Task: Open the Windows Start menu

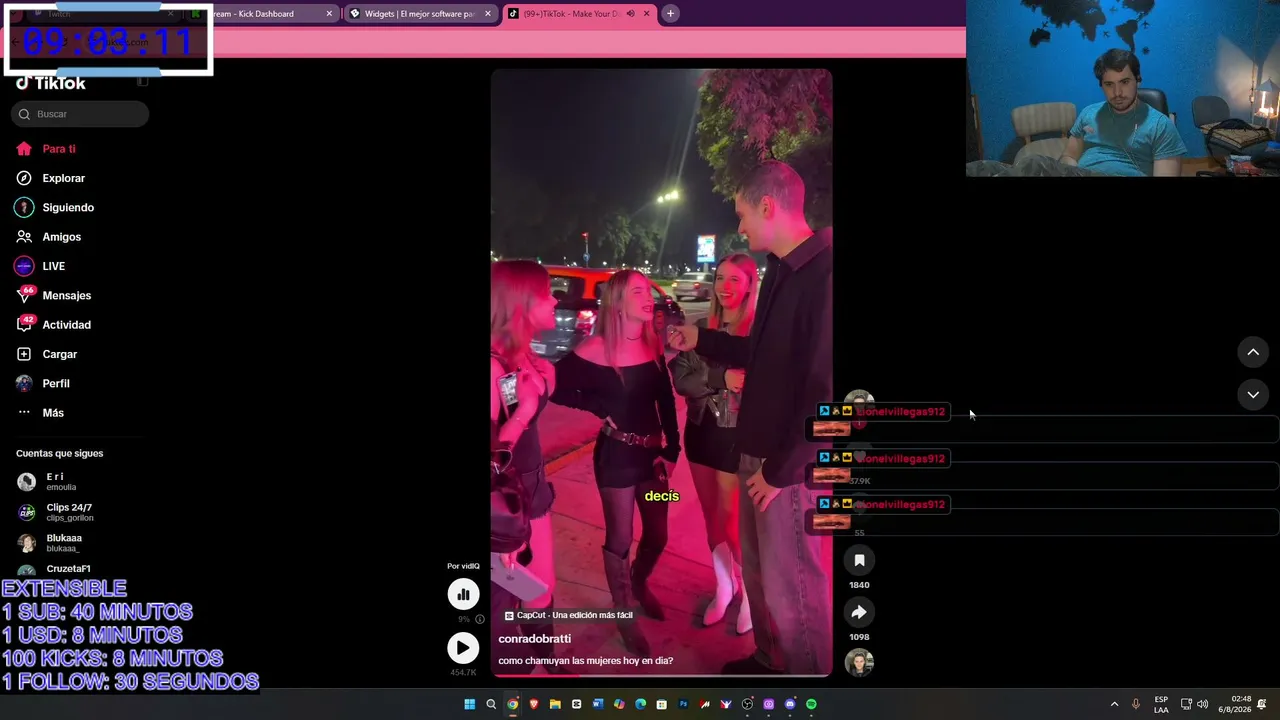Action: tap(469, 704)
